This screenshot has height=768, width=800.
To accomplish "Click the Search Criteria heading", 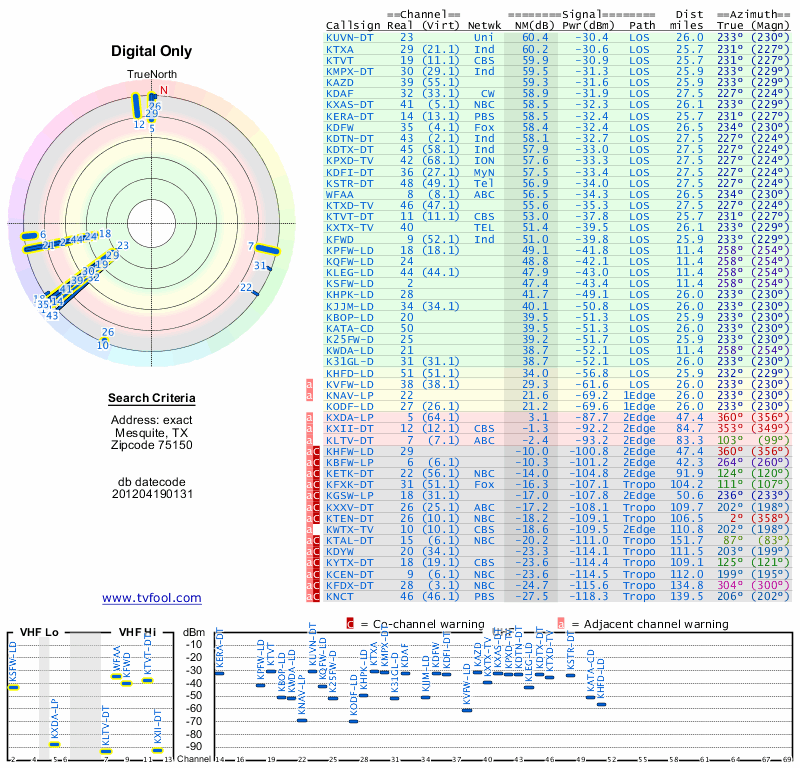I will [152, 398].
